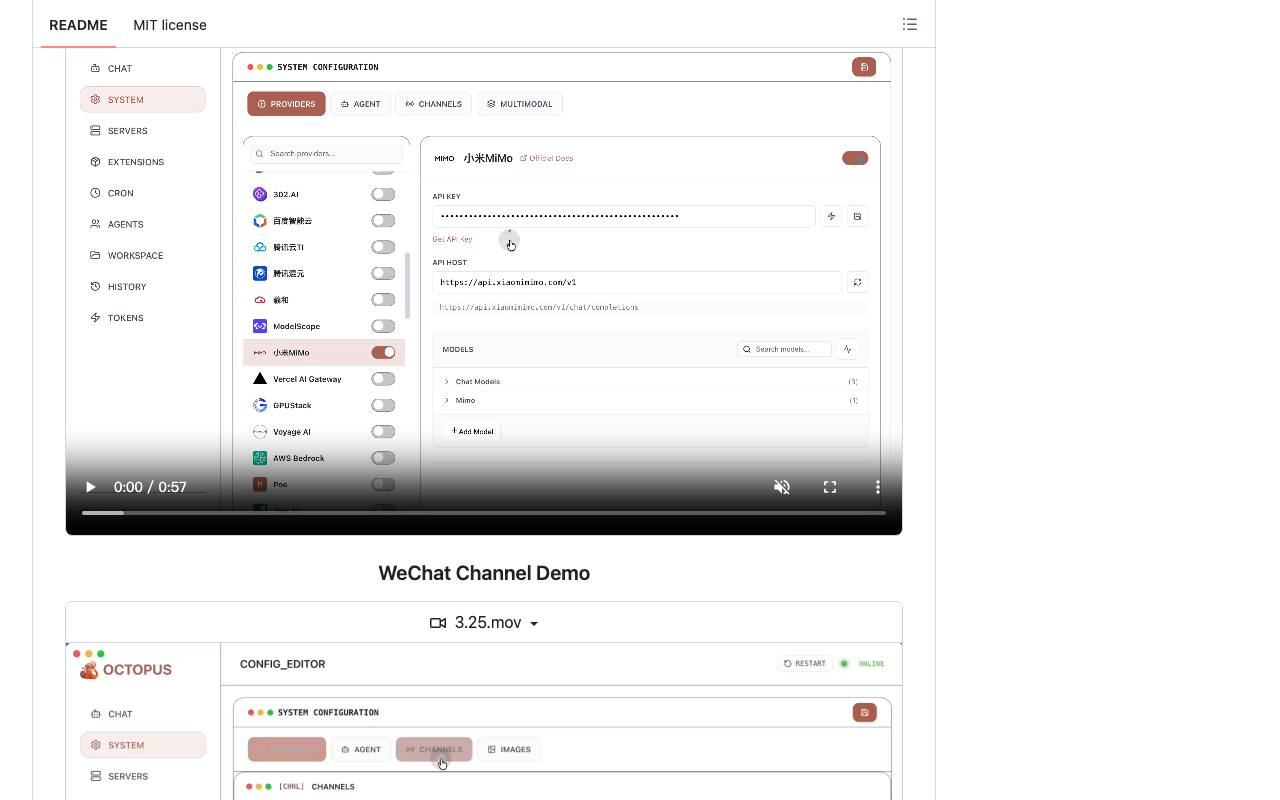Click the ONLINE status text
Image resolution: width=1280 pixels, height=800 pixels.
[871, 664]
